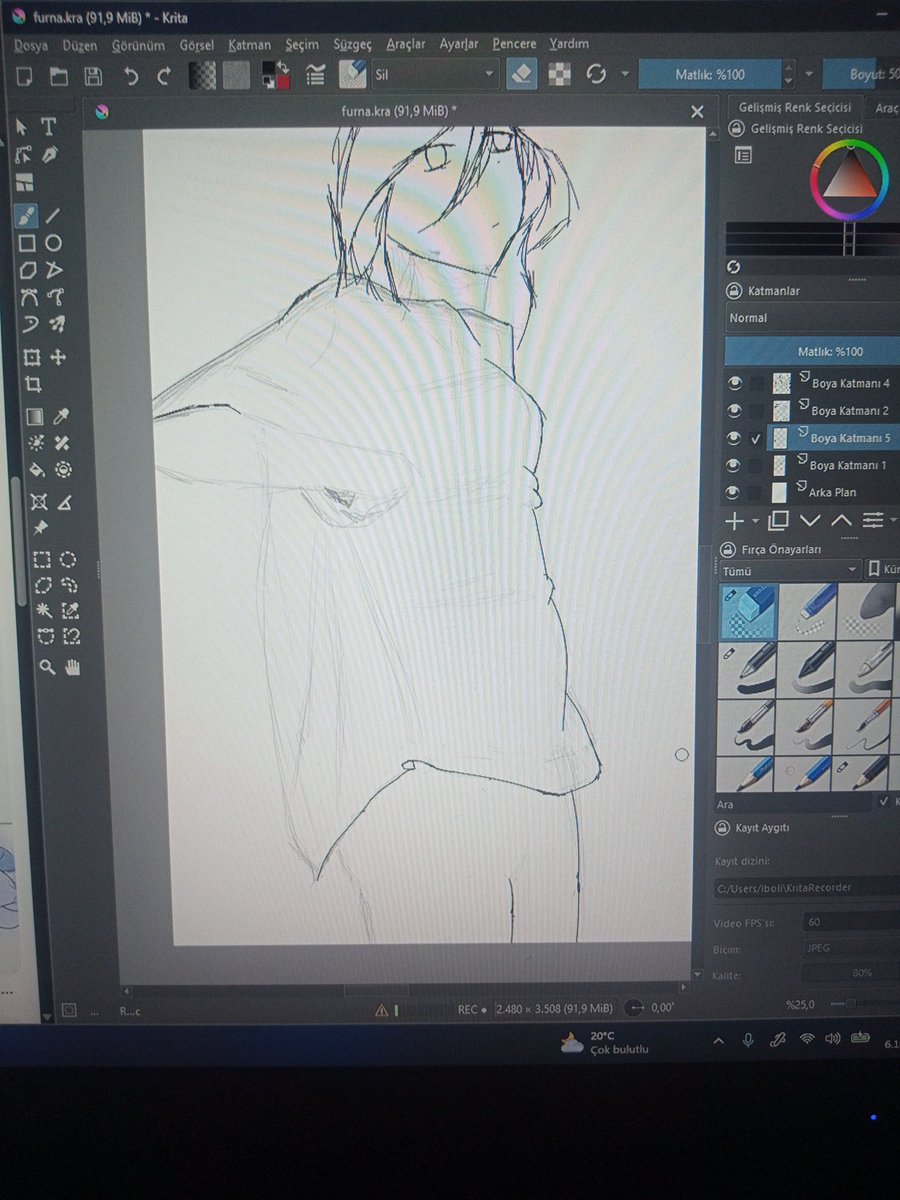
Task: Open the Sil blending mode dropdown
Action: pyautogui.click(x=433, y=74)
